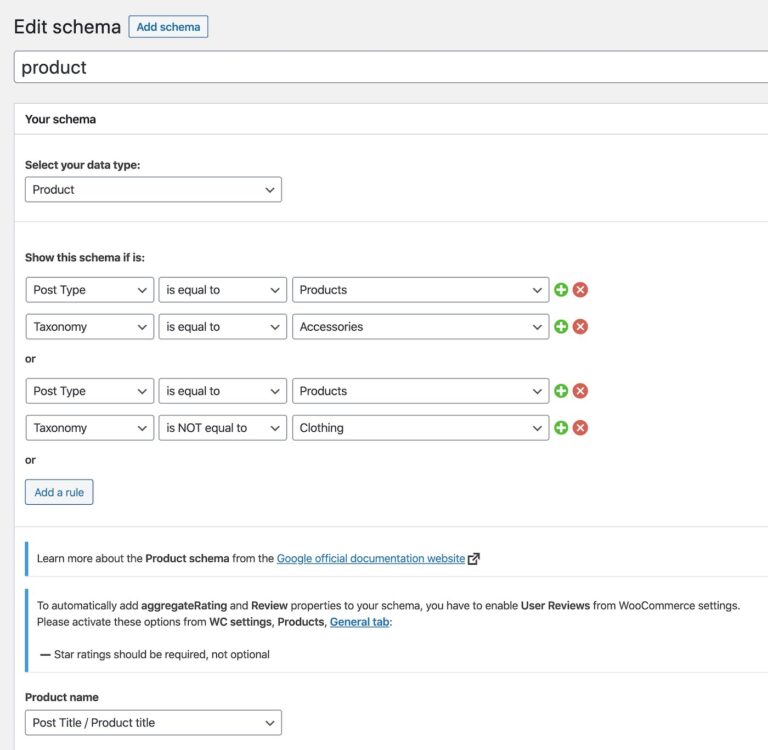Open the first Post Type condition dropdown

coord(90,290)
